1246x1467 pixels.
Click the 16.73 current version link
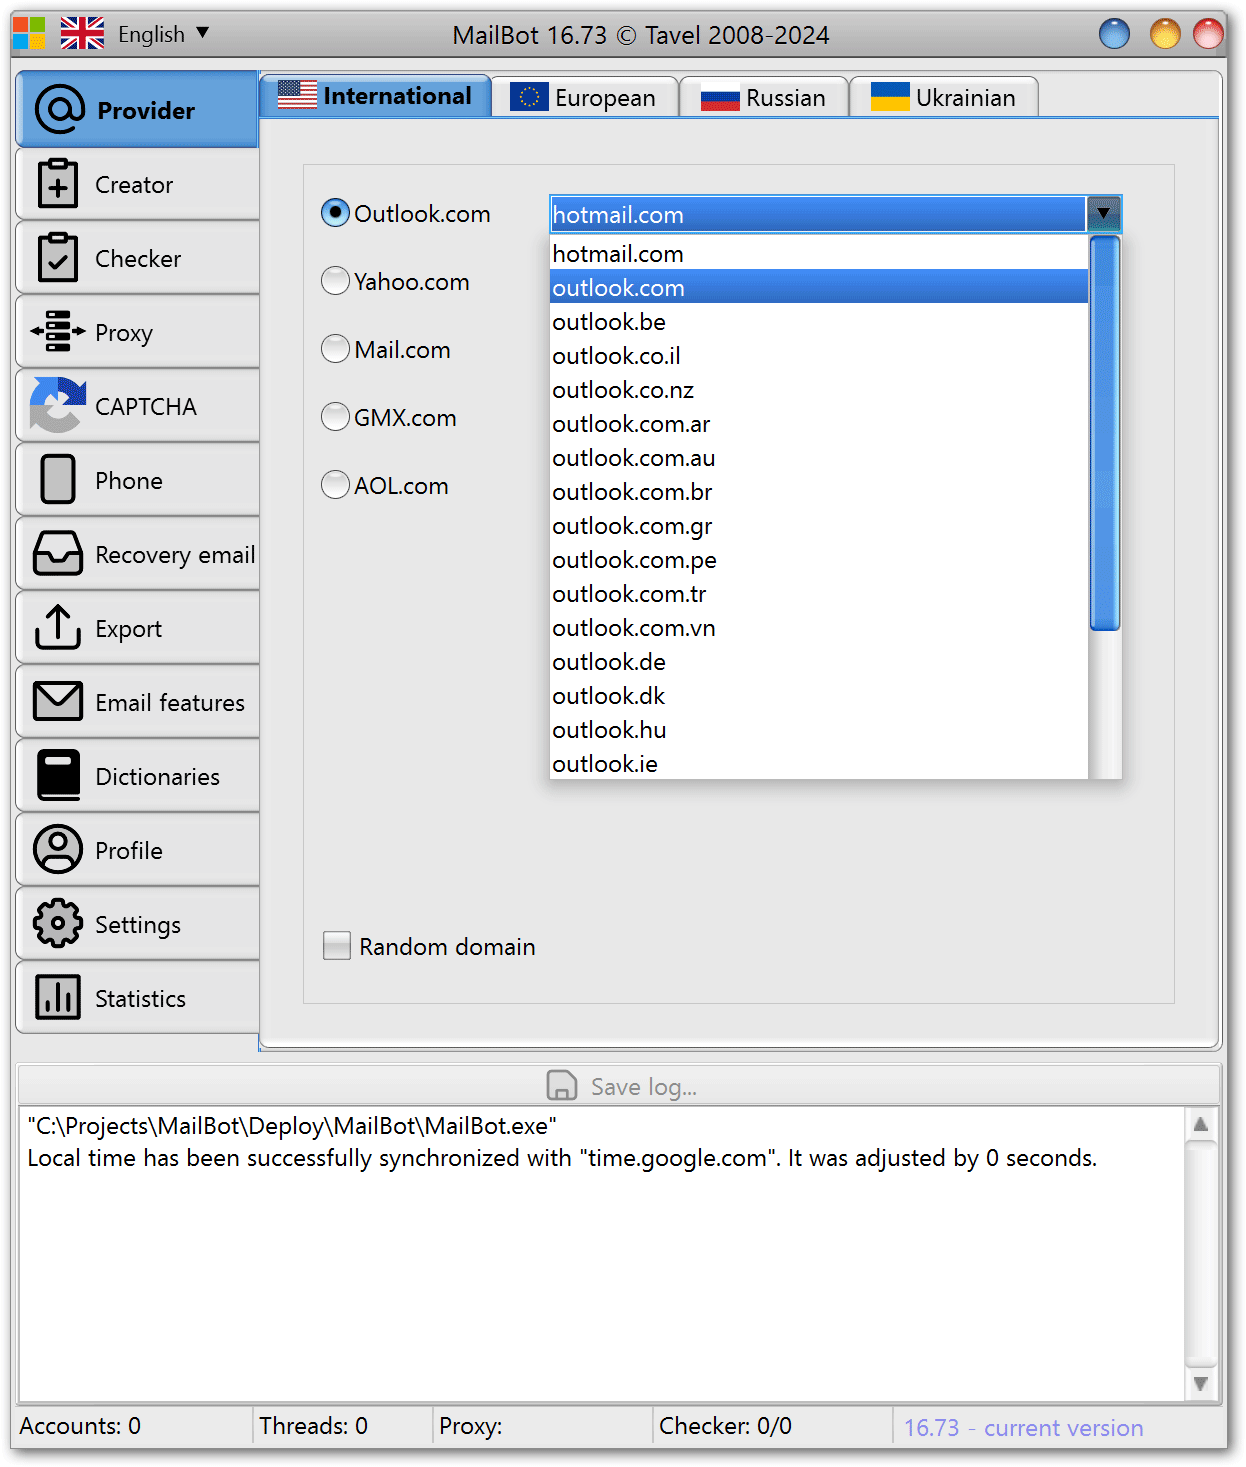click(x=1023, y=1427)
